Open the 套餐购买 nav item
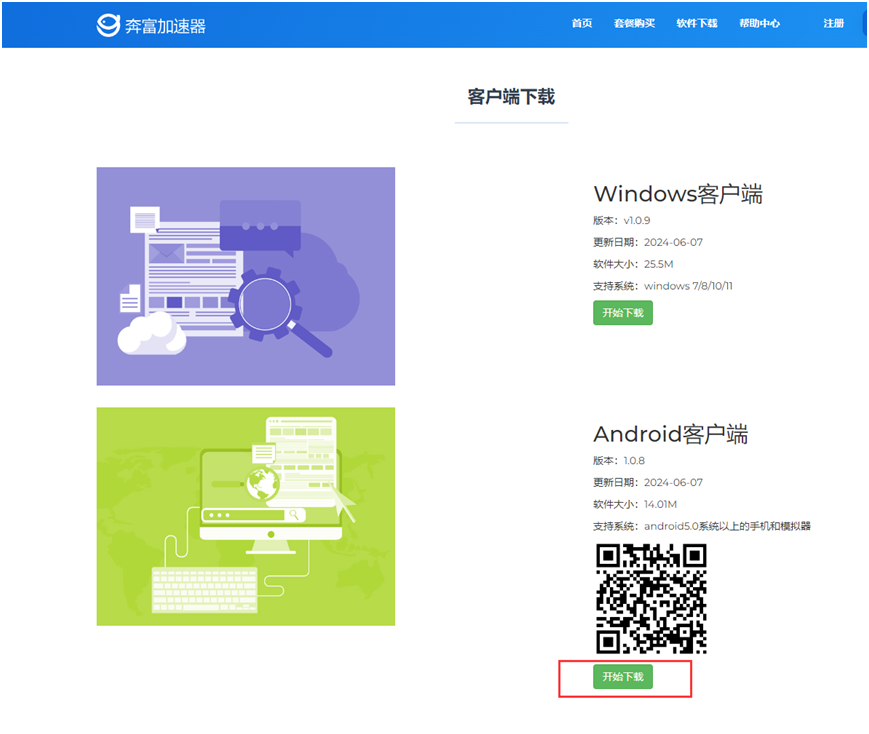The height and width of the screenshot is (734, 869). coord(634,23)
